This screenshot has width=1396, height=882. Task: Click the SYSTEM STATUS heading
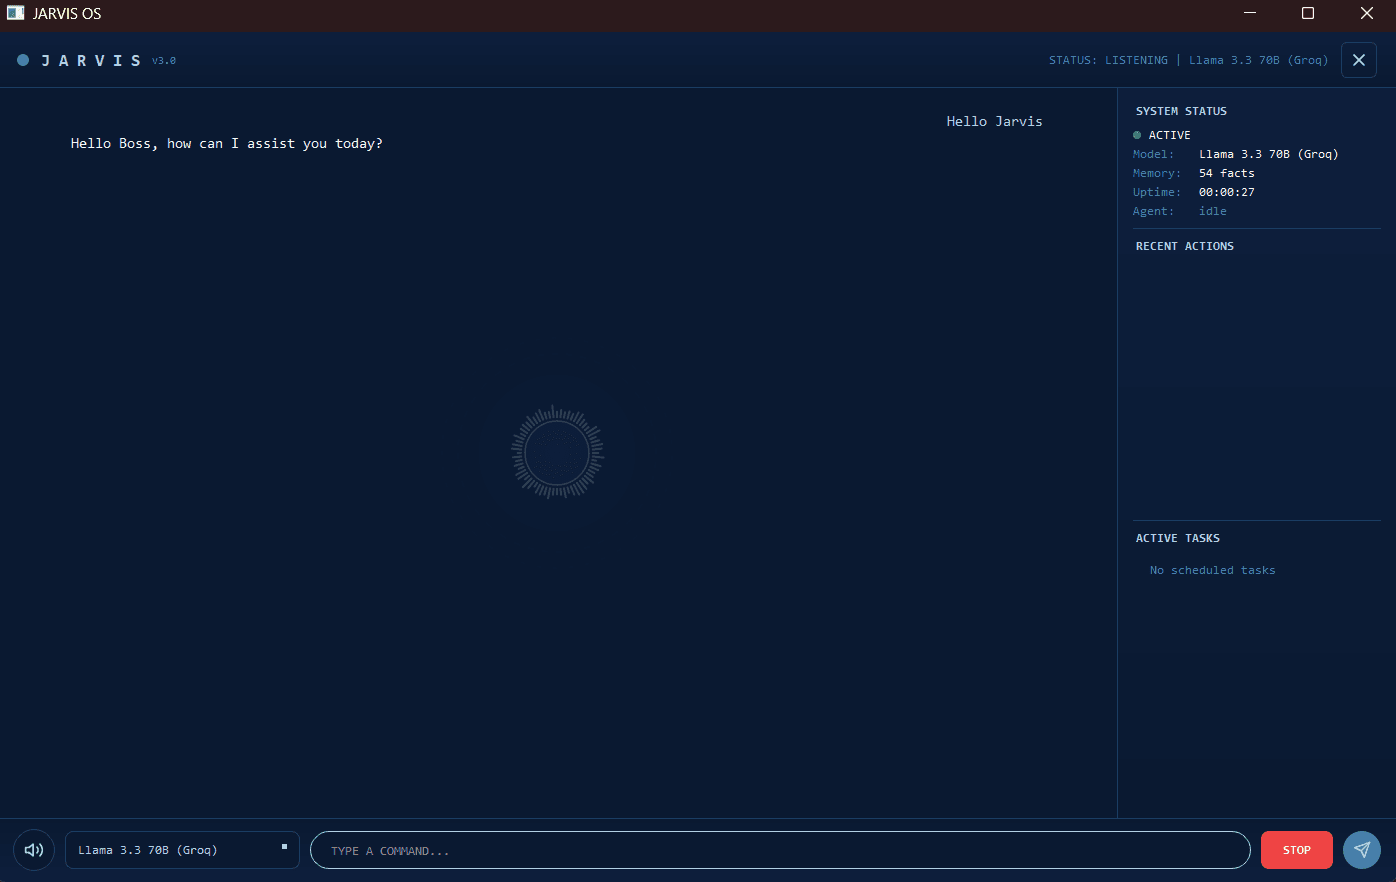point(1181,111)
